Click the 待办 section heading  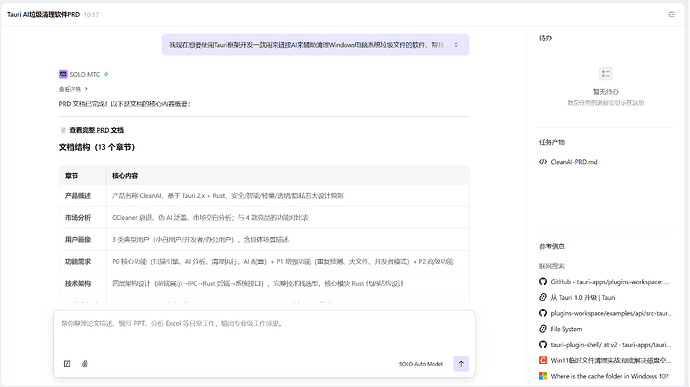[545, 38]
